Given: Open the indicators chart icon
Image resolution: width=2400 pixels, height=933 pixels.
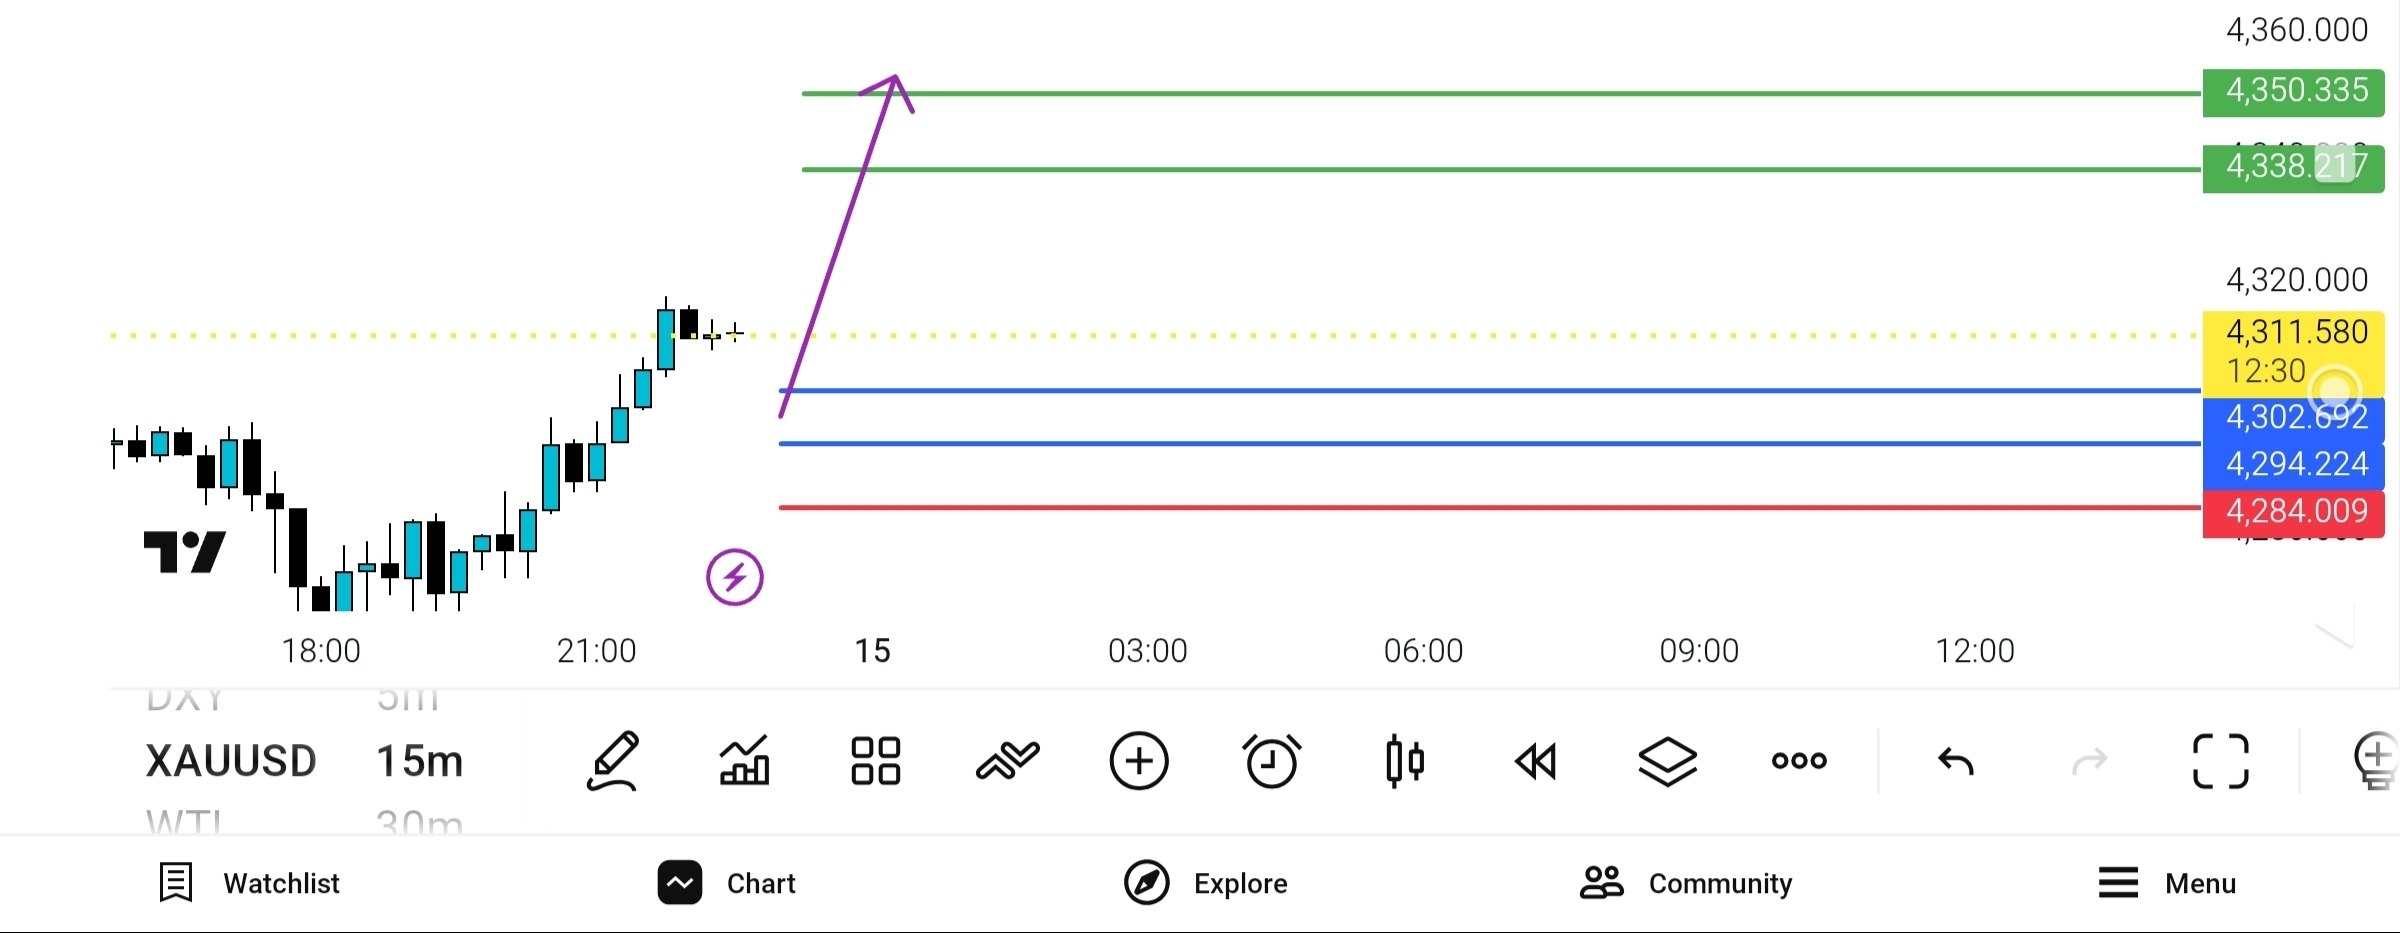Looking at the screenshot, I should coord(744,761).
